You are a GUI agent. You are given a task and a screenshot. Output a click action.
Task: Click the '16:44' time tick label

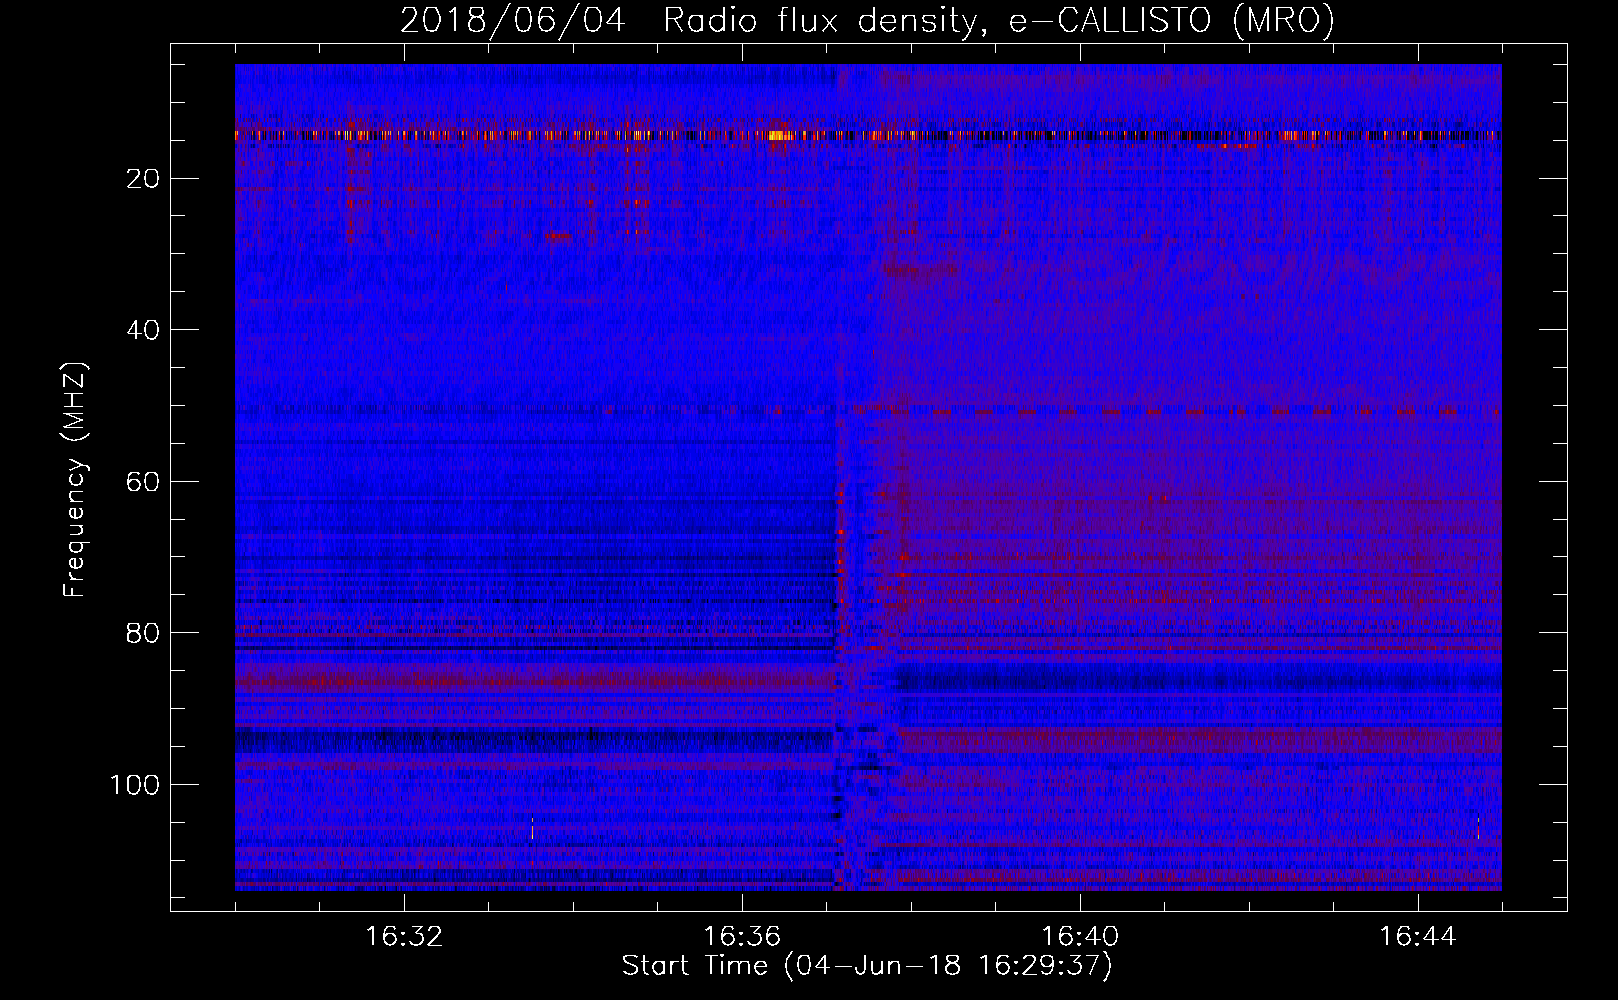[1418, 937]
